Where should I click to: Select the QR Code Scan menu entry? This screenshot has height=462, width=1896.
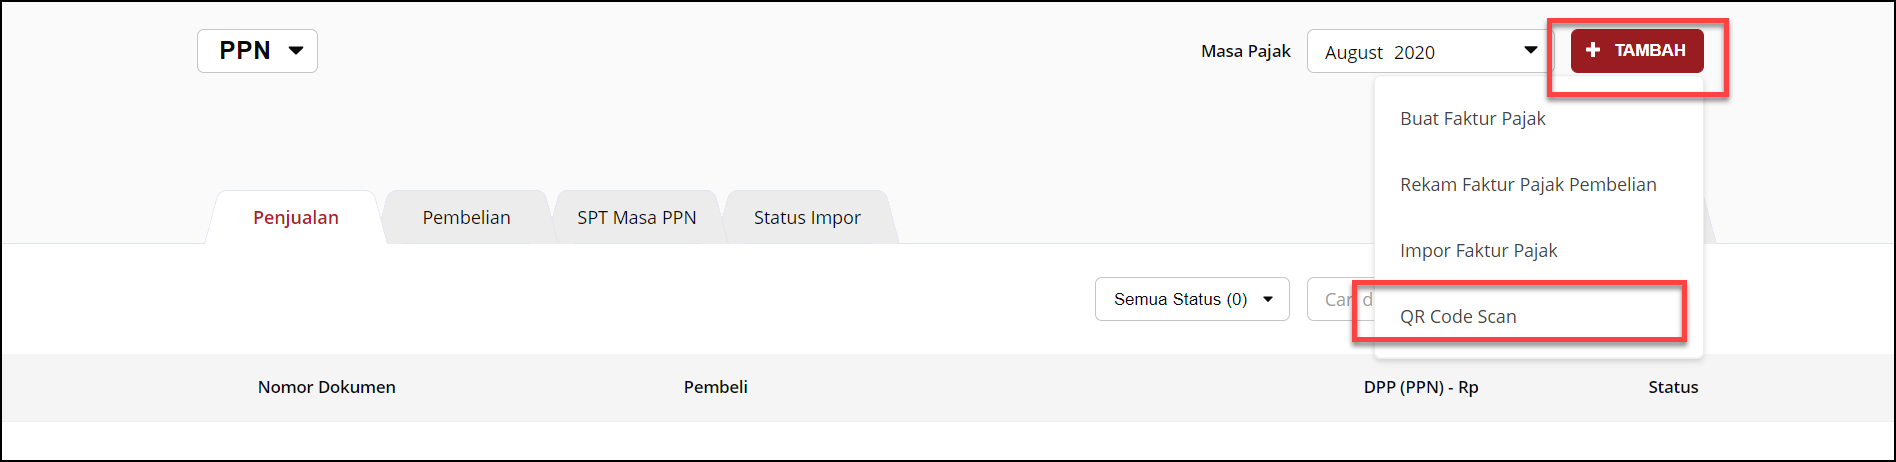pos(1457,317)
